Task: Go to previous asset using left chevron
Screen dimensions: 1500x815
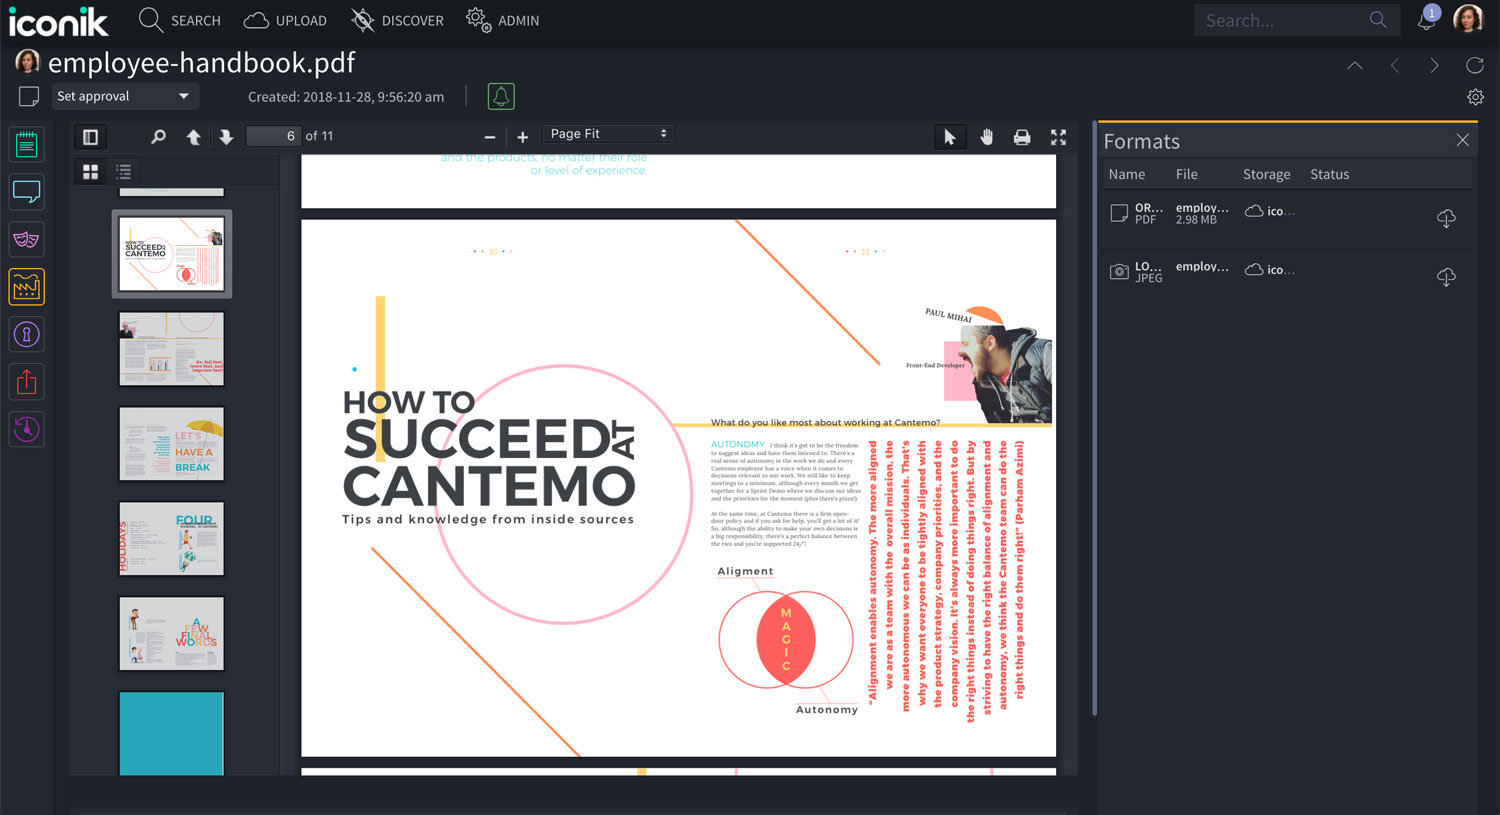Action: (1395, 65)
